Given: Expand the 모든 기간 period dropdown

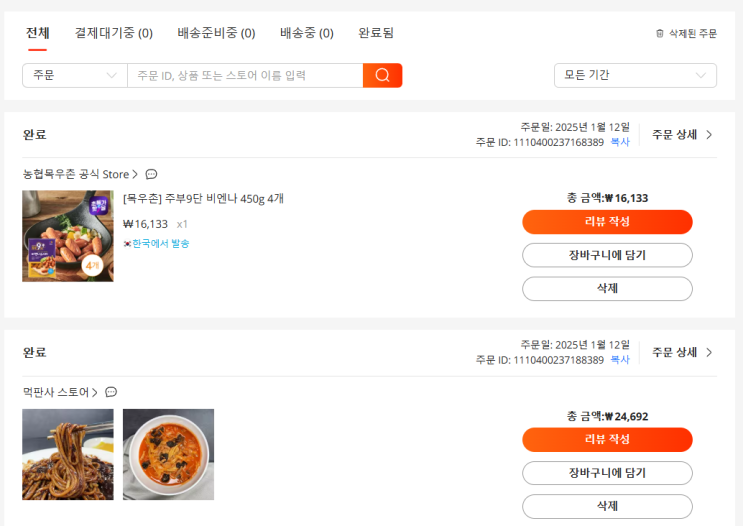Looking at the screenshot, I should click(x=635, y=75).
